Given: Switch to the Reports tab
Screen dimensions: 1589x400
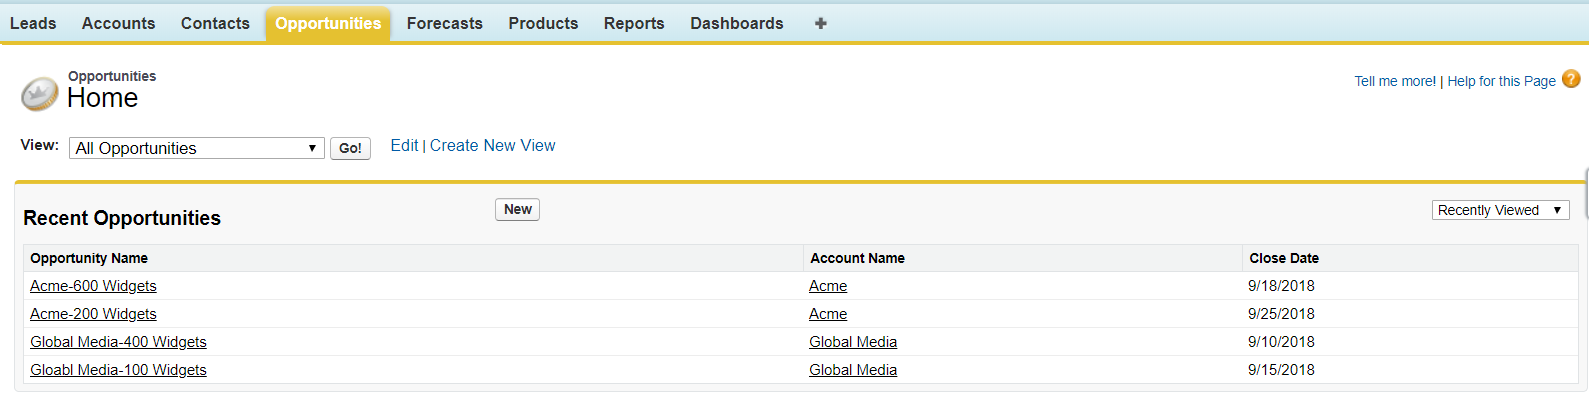Looking at the screenshot, I should [x=634, y=23].
